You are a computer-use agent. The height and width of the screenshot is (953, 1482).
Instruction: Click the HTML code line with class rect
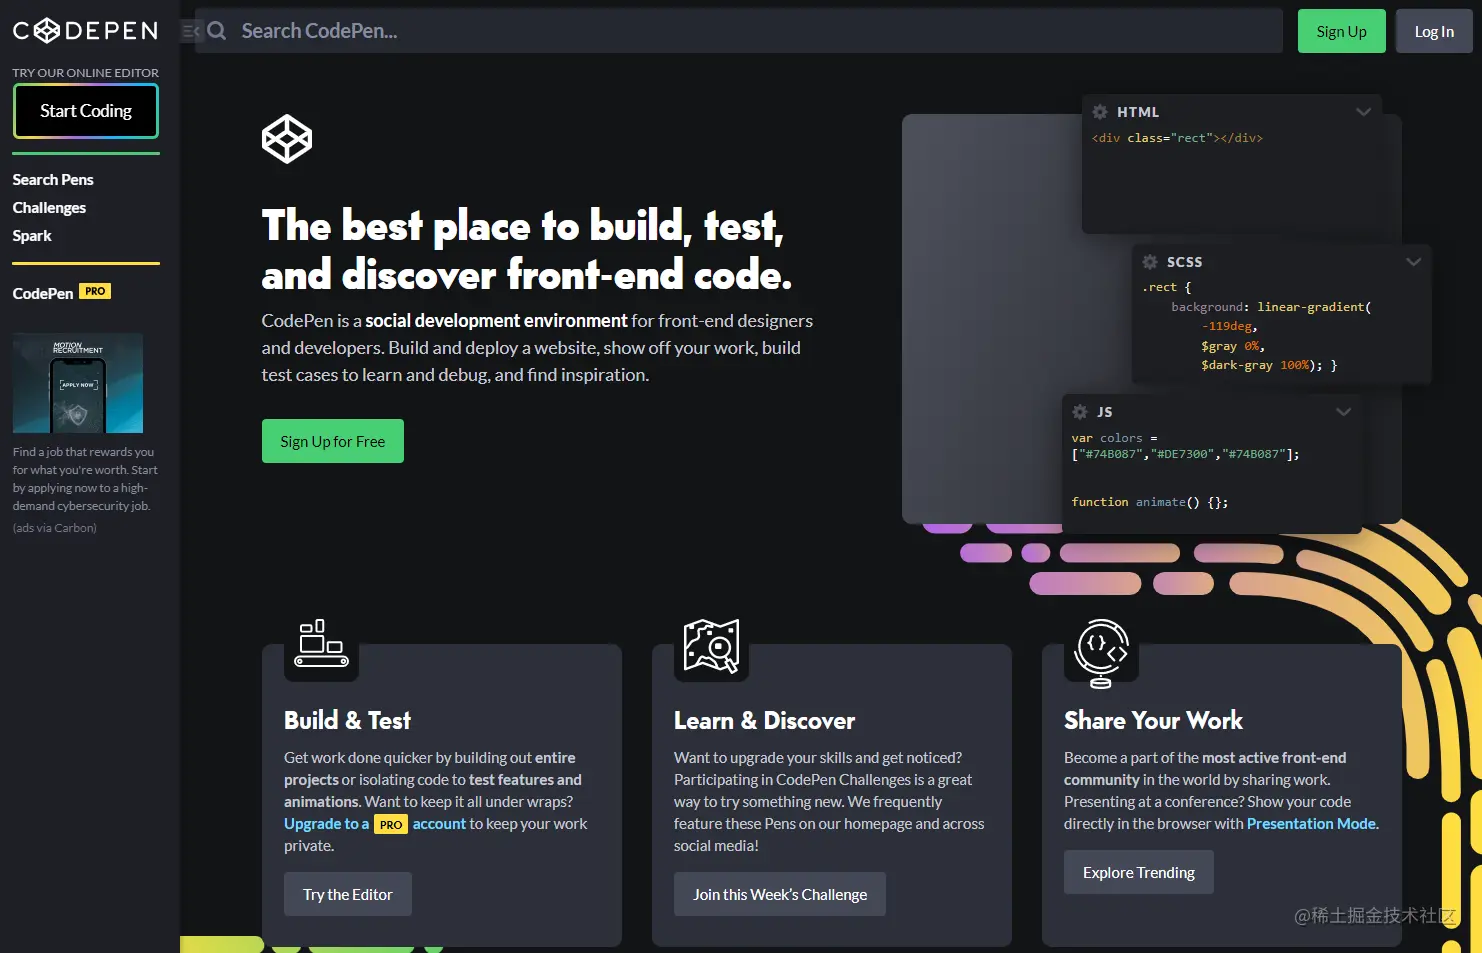(x=1177, y=138)
